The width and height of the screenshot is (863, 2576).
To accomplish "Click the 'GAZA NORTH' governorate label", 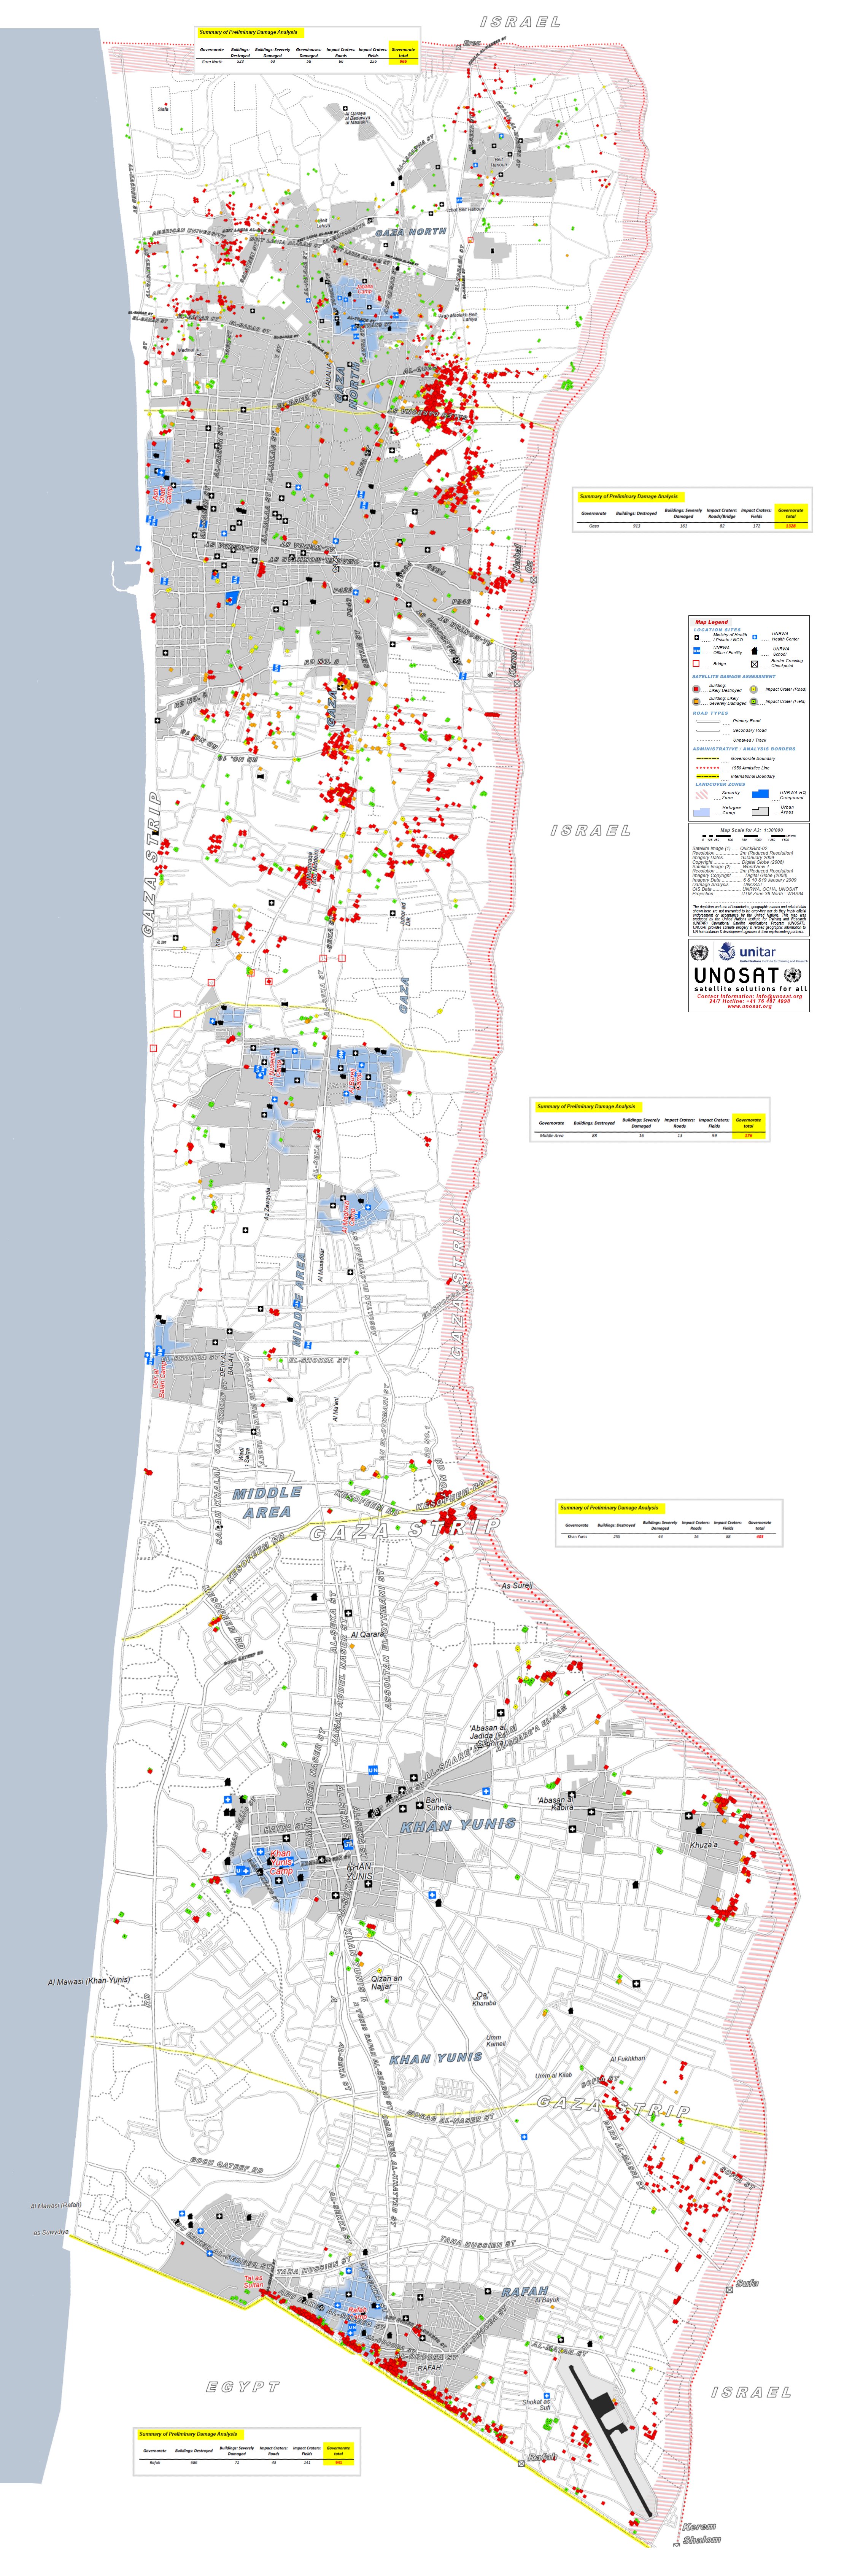I will click(x=411, y=232).
